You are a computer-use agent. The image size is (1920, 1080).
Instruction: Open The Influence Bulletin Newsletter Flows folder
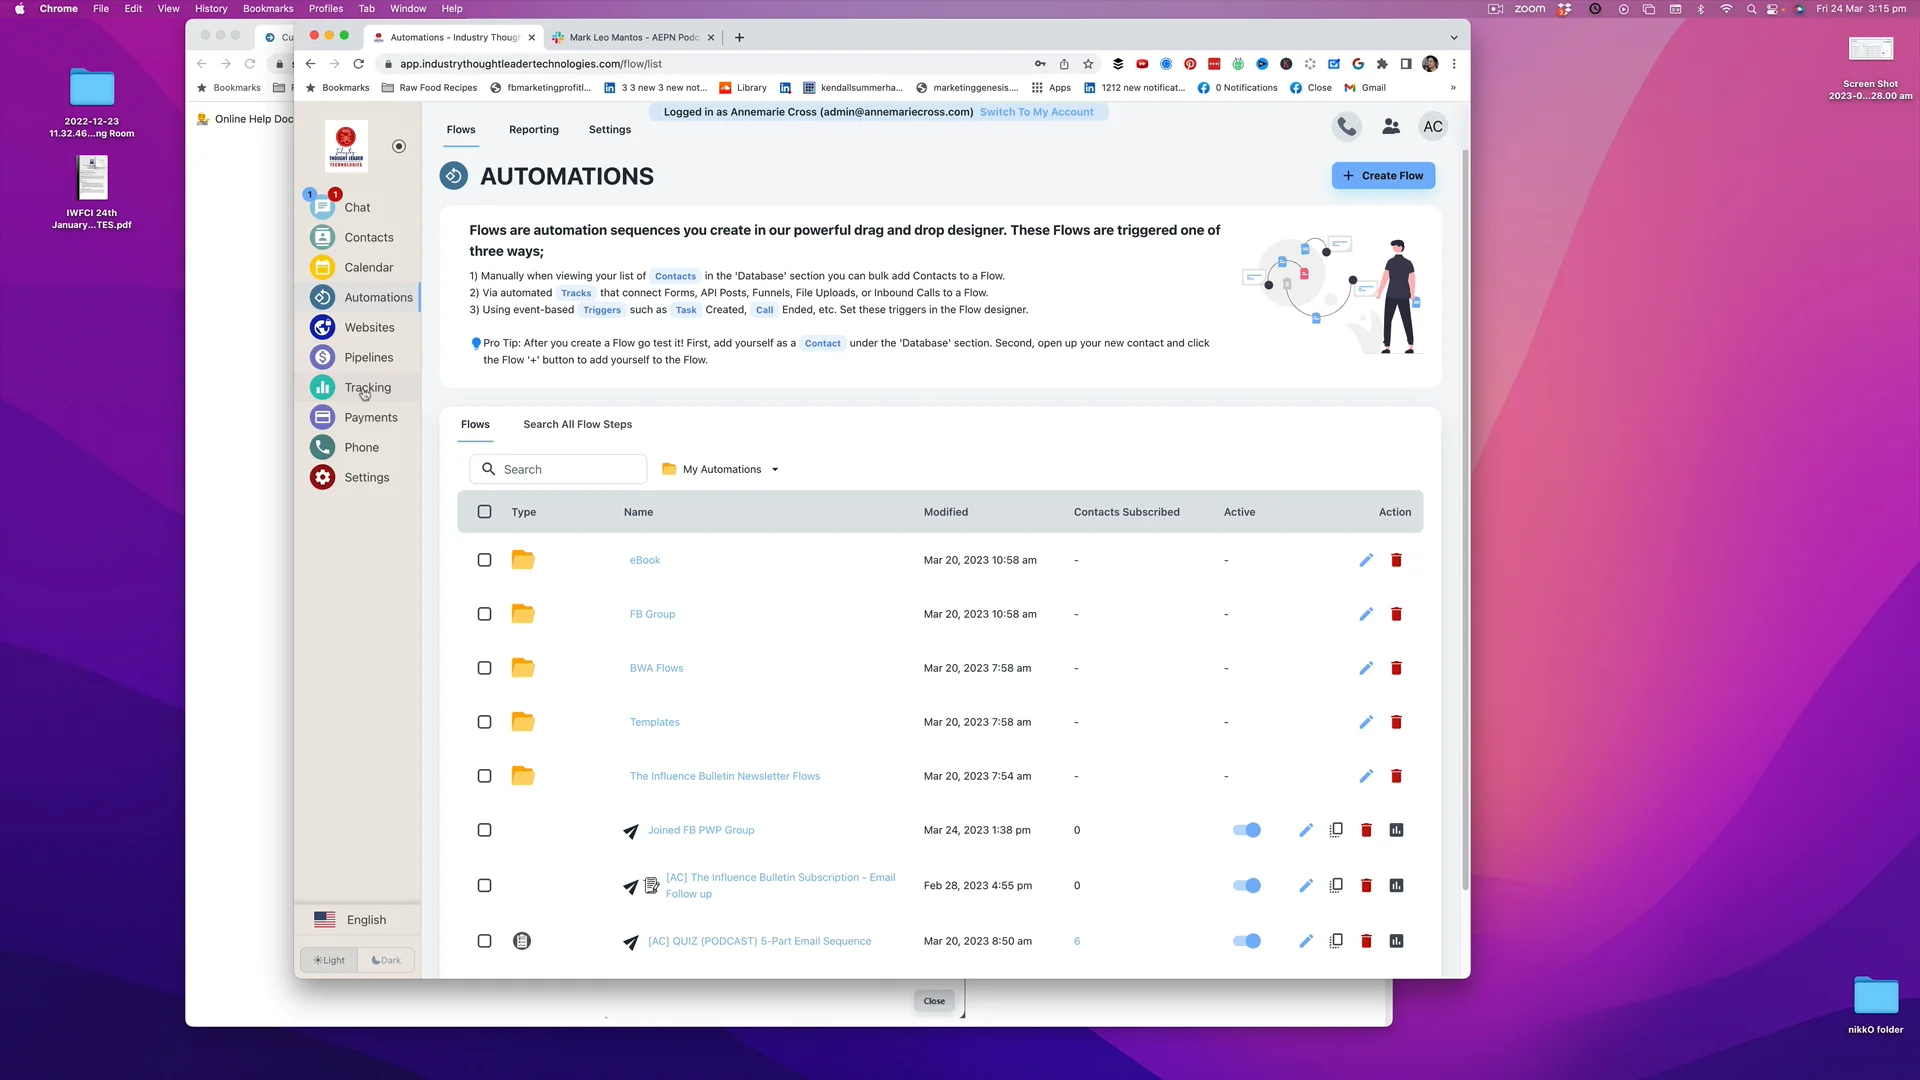pos(725,776)
